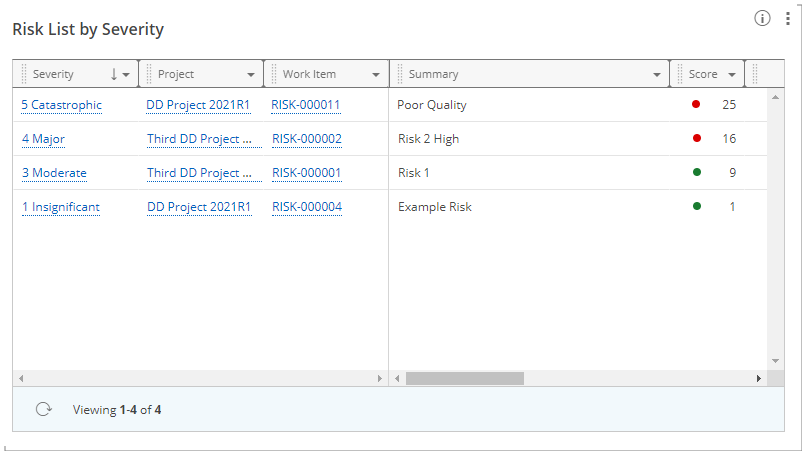The width and height of the screenshot is (802, 451).
Task: Expand the Work Item column dropdown
Action: point(375,75)
